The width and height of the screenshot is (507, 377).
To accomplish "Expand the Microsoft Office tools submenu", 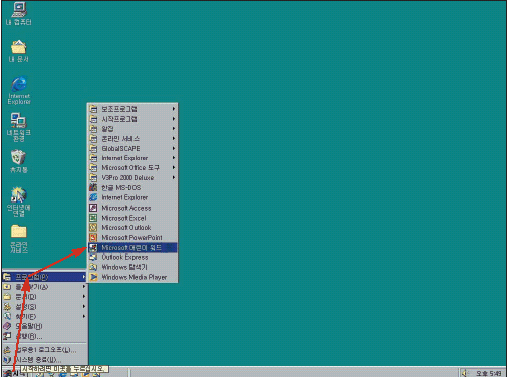I will [133, 168].
